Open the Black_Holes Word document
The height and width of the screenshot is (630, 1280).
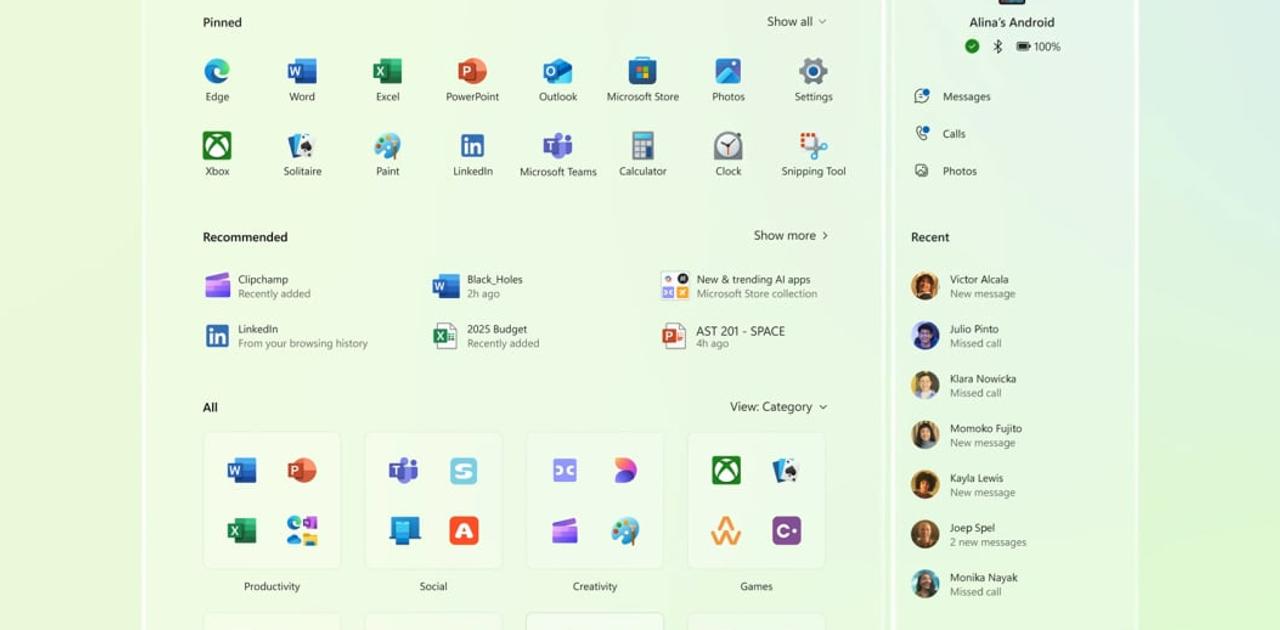[x=478, y=286]
